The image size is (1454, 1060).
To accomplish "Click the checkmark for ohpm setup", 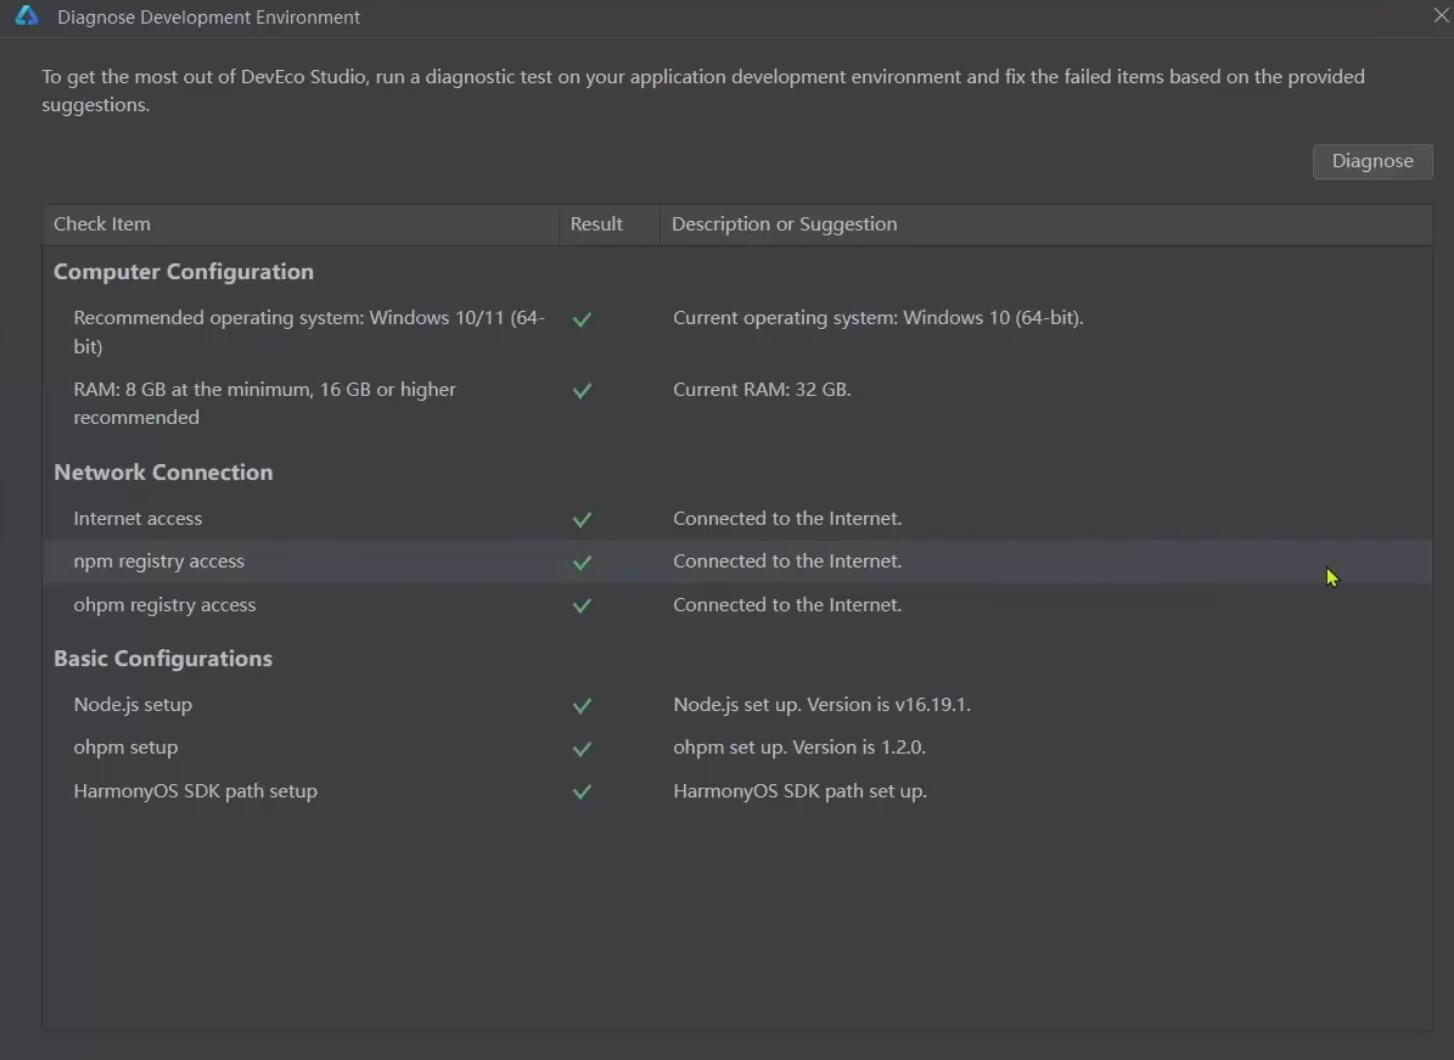I will (x=582, y=748).
